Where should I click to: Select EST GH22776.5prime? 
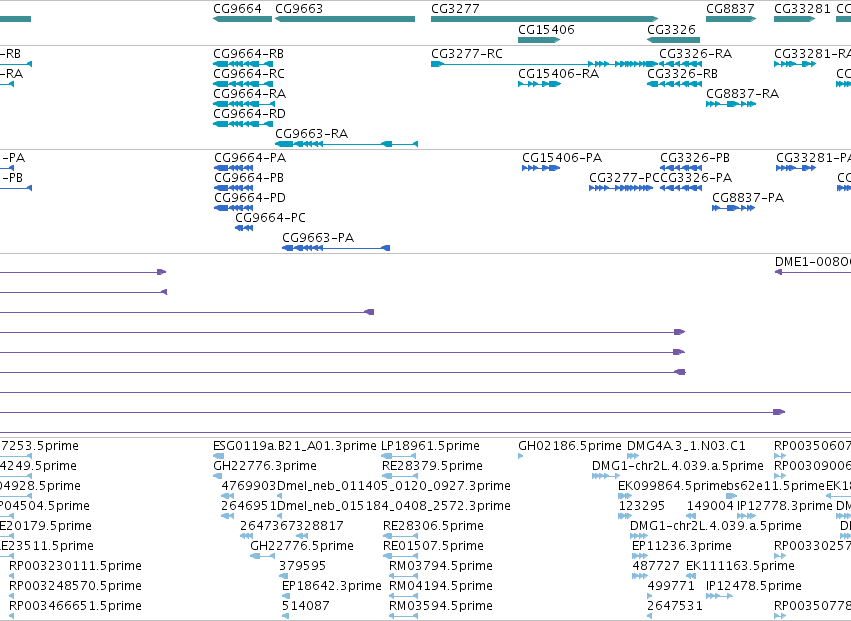coord(302,546)
